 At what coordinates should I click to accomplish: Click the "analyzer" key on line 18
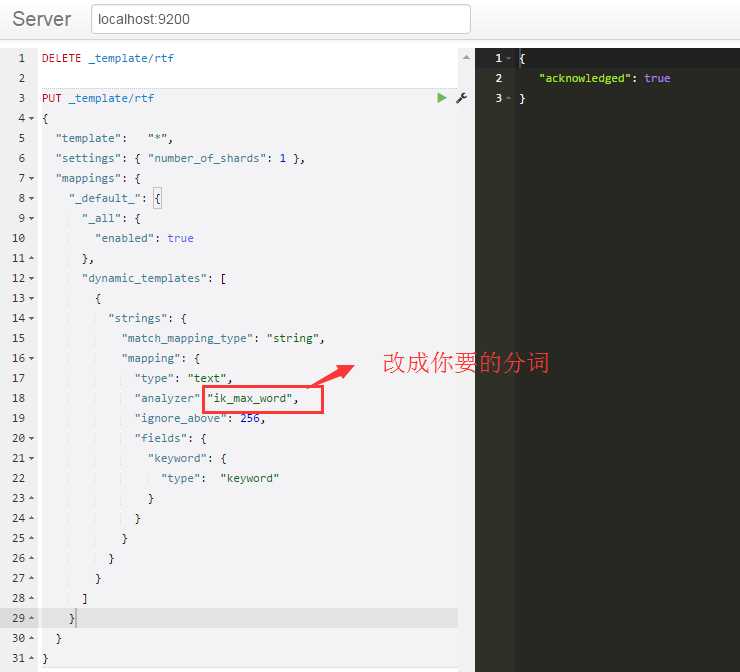click(x=168, y=398)
